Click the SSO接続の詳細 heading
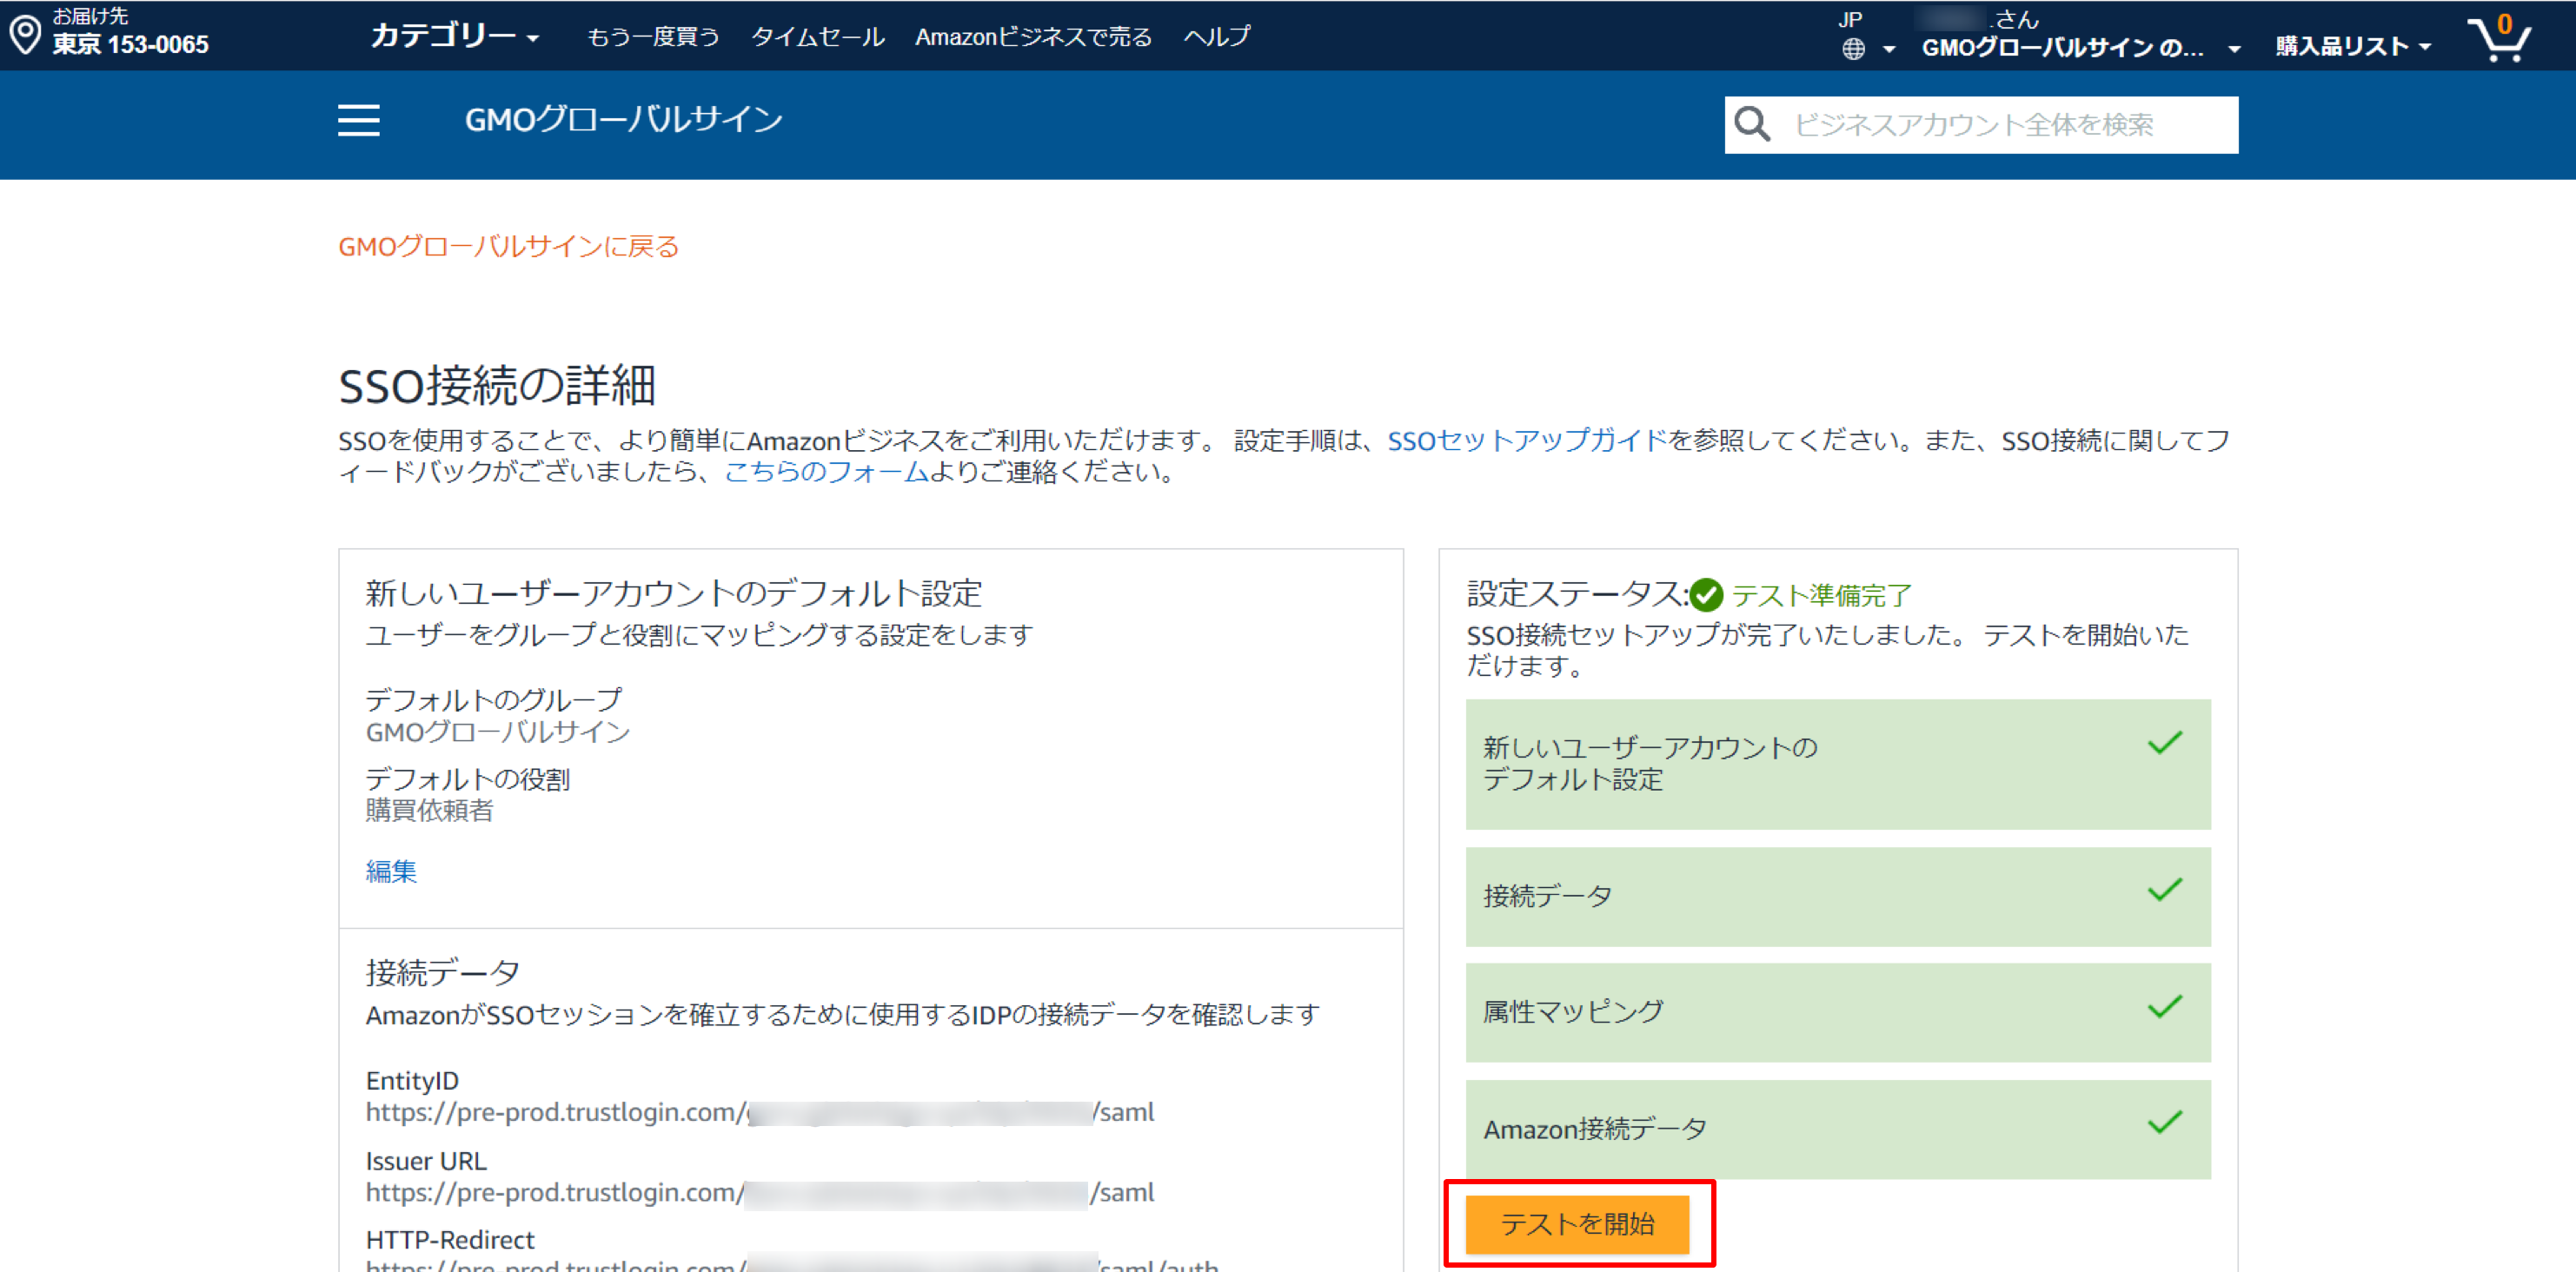Viewport: 2576px width, 1272px height. click(x=497, y=385)
